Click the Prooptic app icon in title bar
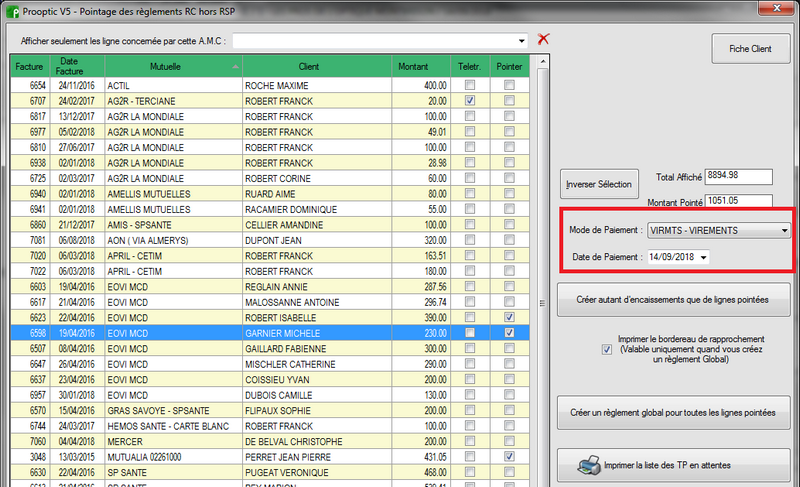The height and width of the screenshot is (487, 800). pyautogui.click(x=12, y=11)
